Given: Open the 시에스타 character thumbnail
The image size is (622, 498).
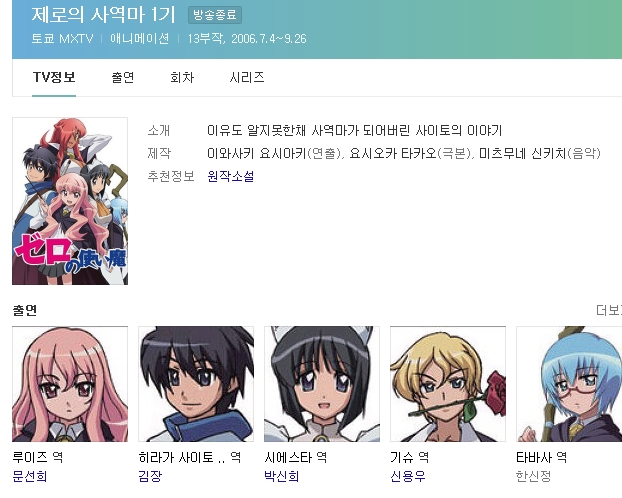Looking at the screenshot, I should tap(322, 384).
